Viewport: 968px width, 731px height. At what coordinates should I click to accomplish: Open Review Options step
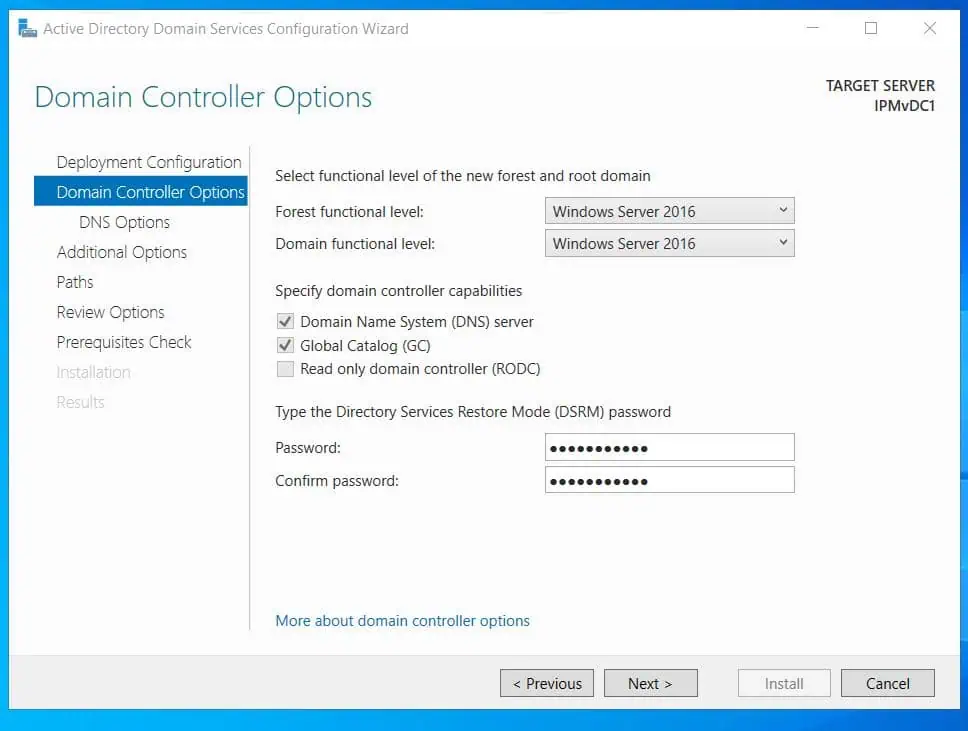111,312
